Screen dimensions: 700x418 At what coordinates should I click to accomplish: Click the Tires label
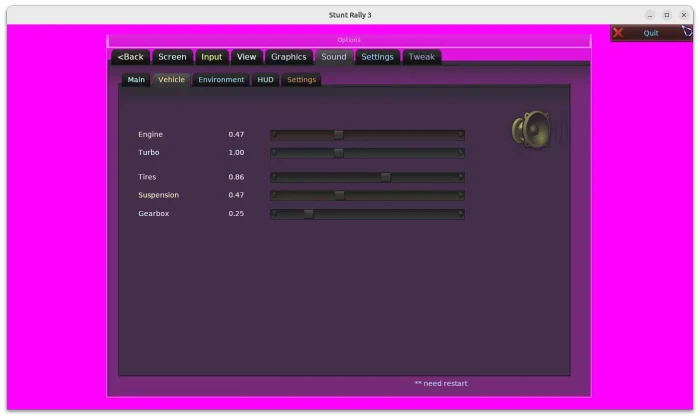[x=147, y=177]
